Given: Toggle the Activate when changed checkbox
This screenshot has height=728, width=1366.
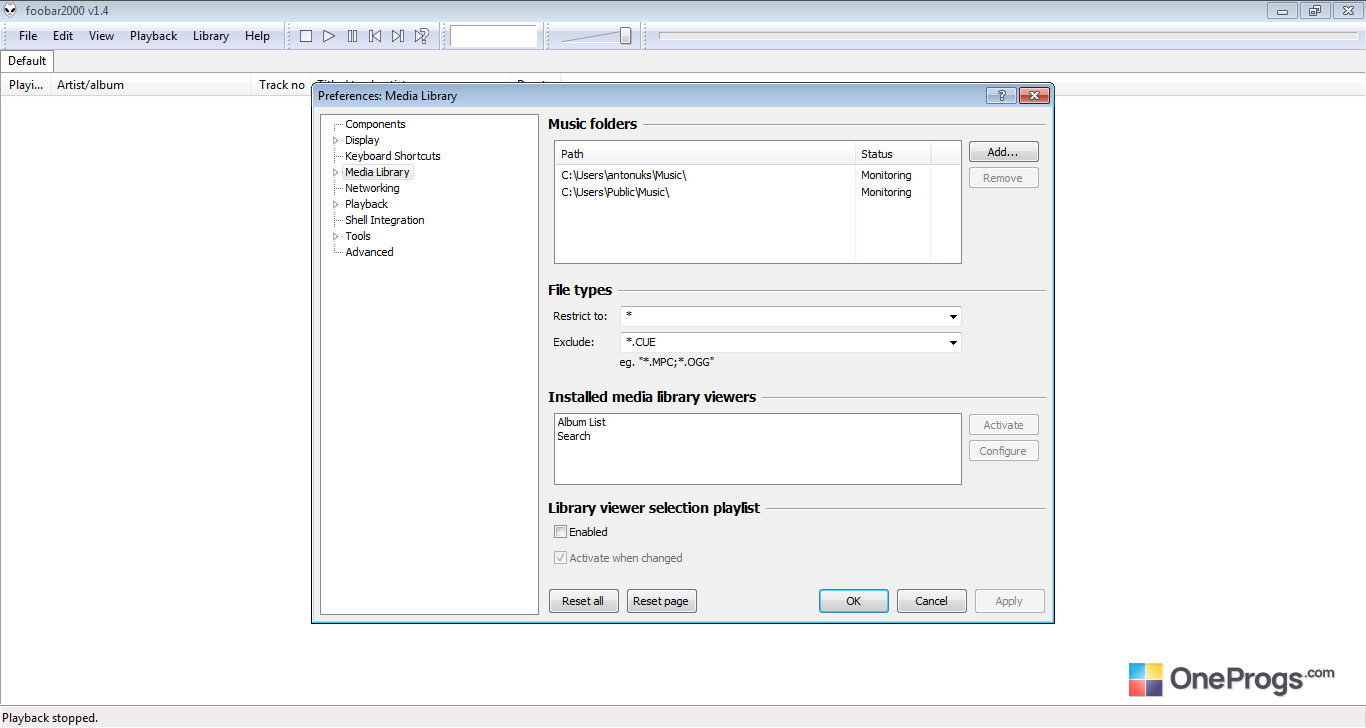Looking at the screenshot, I should click(x=560, y=558).
